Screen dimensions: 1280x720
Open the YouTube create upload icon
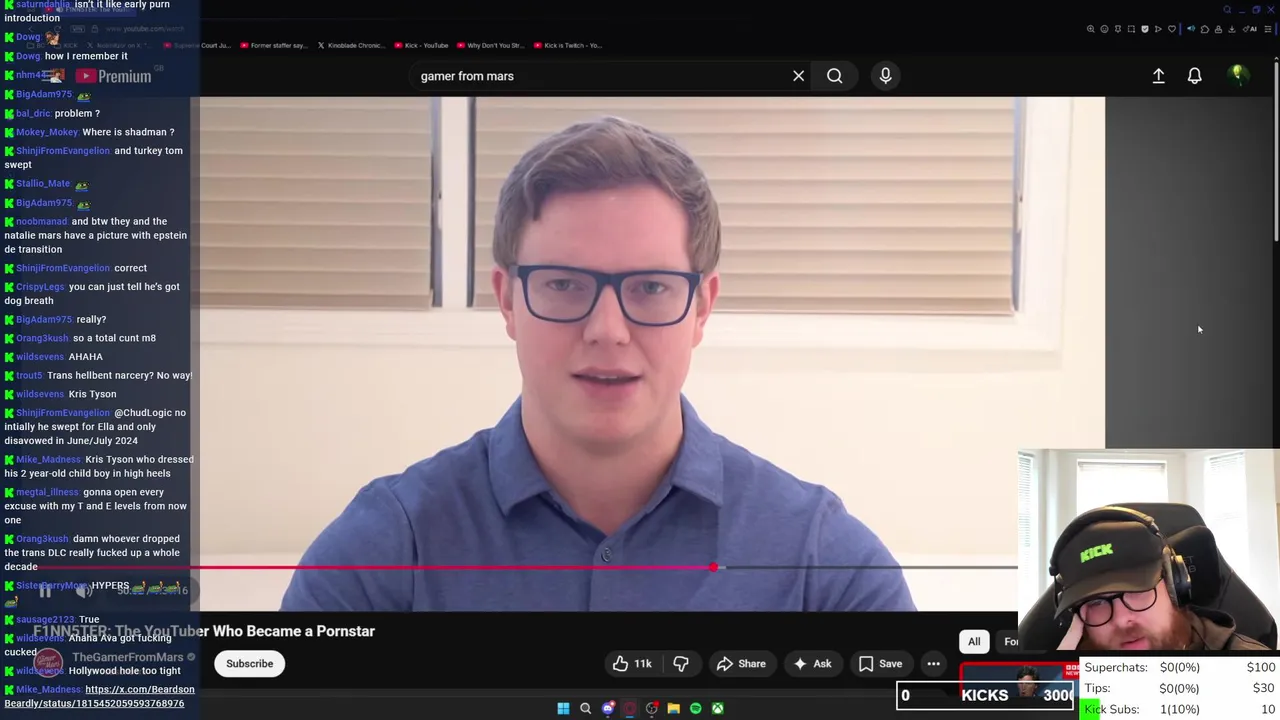click(x=1158, y=76)
